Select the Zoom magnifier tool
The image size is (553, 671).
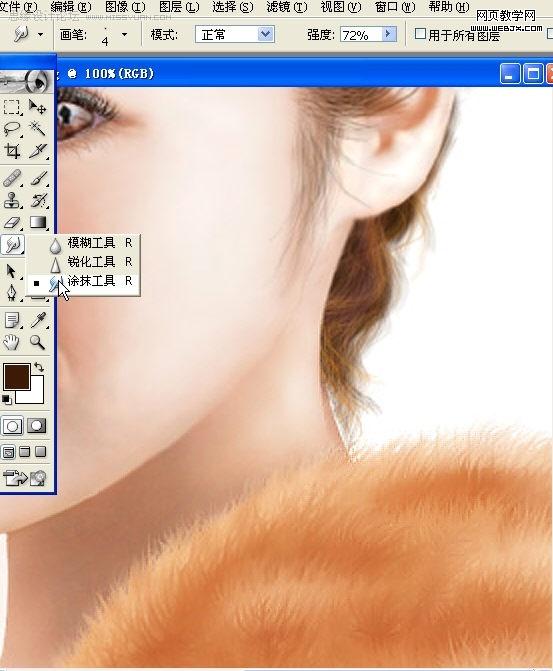point(38,342)
